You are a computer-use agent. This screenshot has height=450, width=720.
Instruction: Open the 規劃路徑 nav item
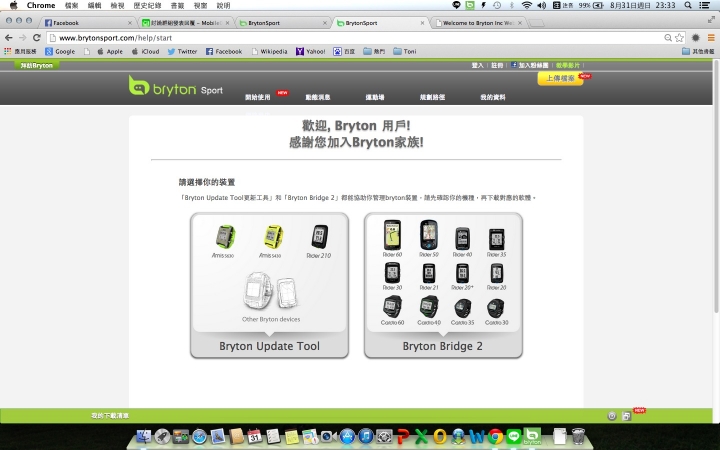pos(432,97)
